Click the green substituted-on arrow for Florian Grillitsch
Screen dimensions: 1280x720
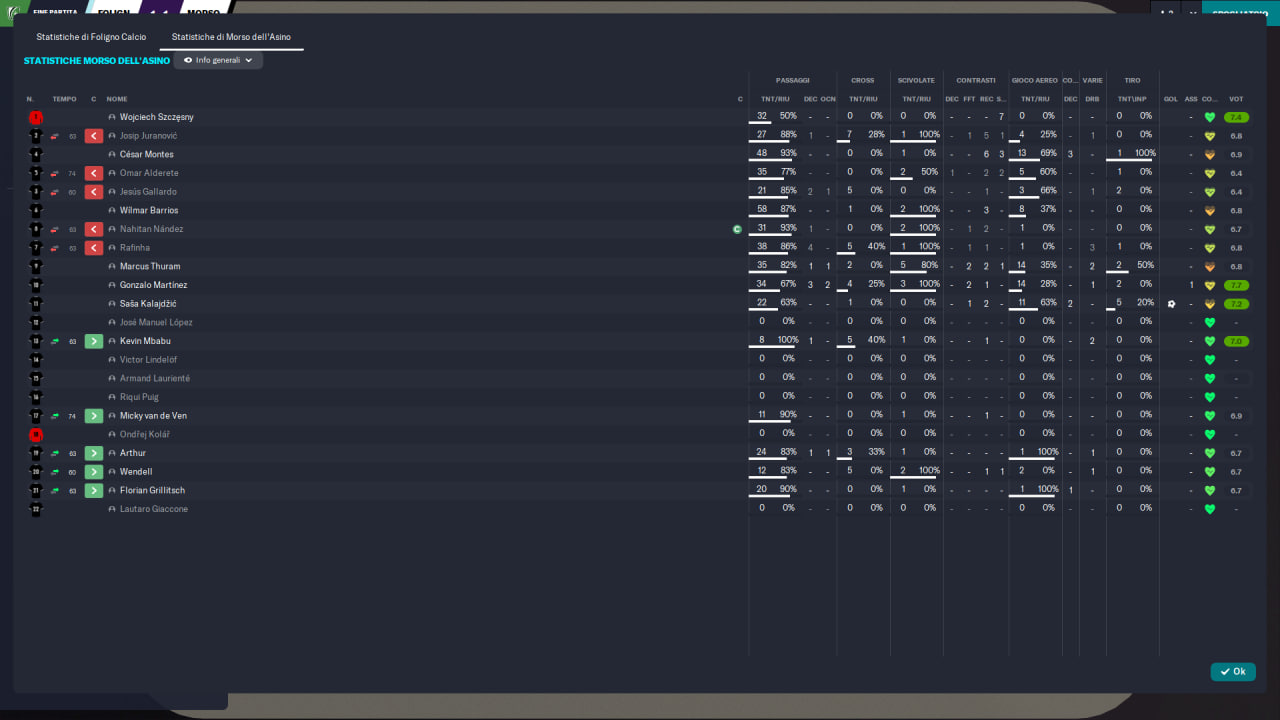94,490
